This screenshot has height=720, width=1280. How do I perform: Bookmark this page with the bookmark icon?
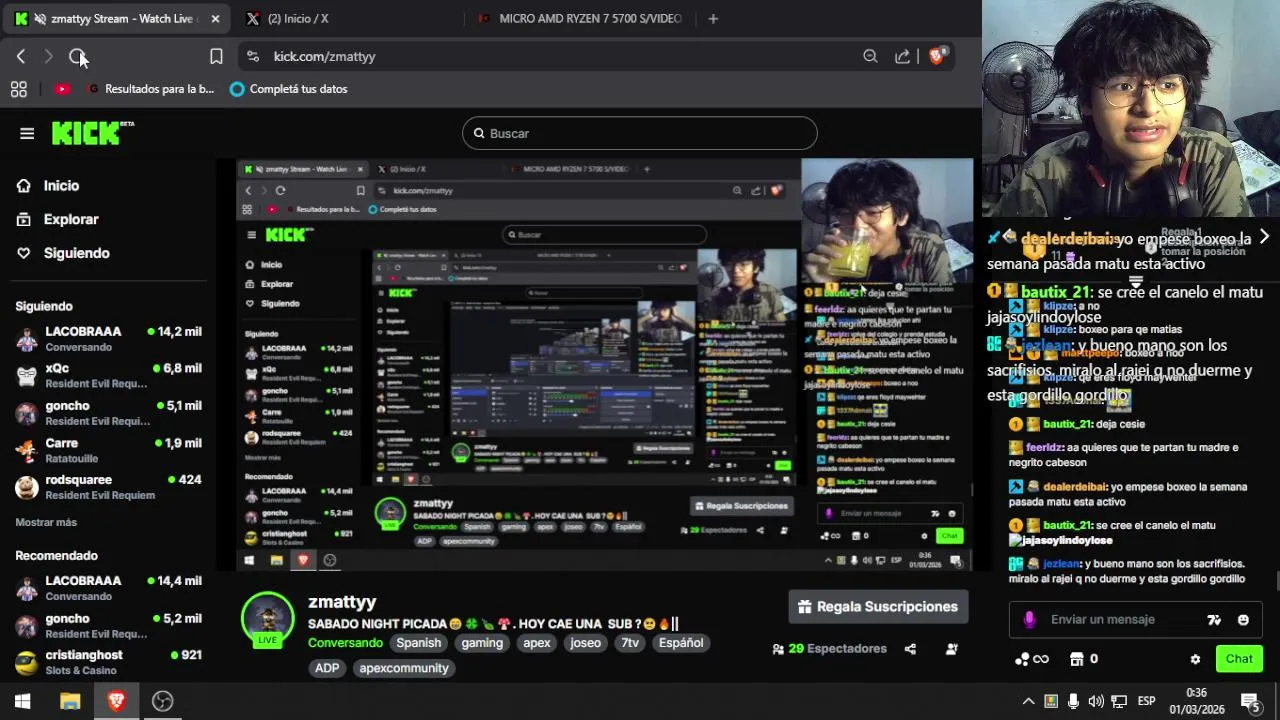click(216, 57)
